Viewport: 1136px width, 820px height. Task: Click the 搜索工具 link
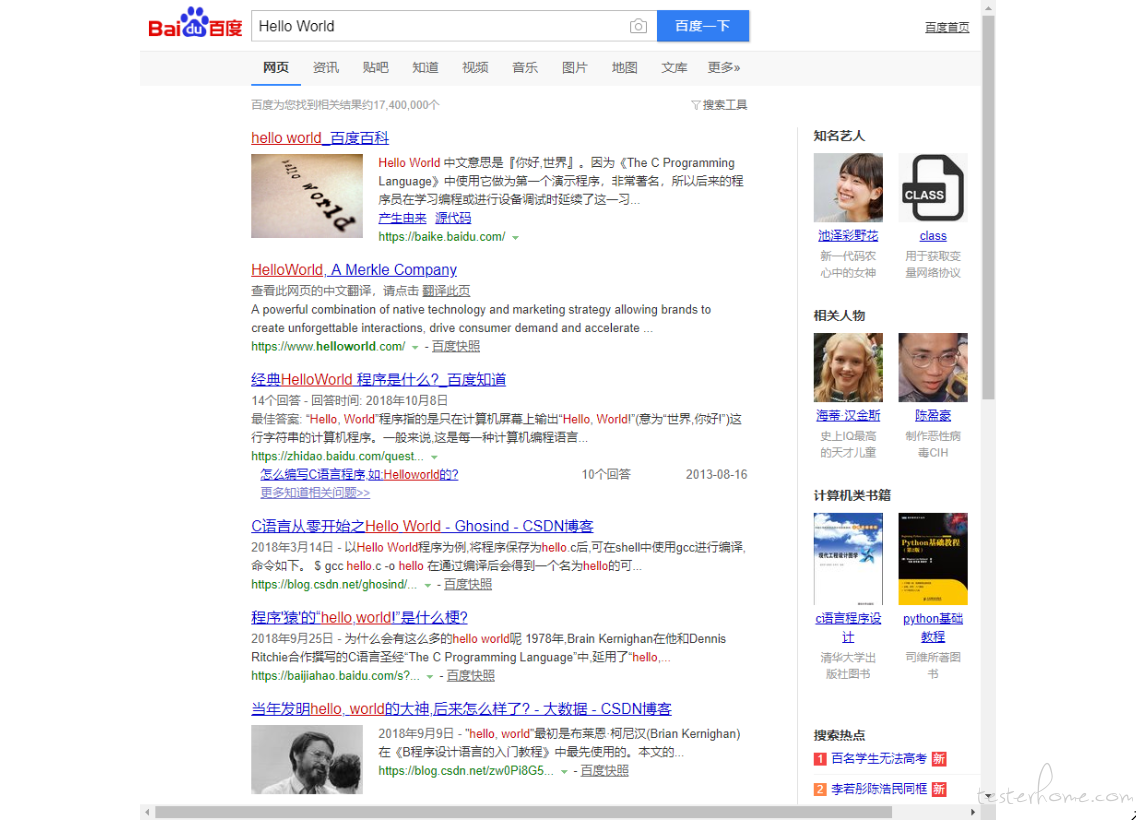[724, 105]
